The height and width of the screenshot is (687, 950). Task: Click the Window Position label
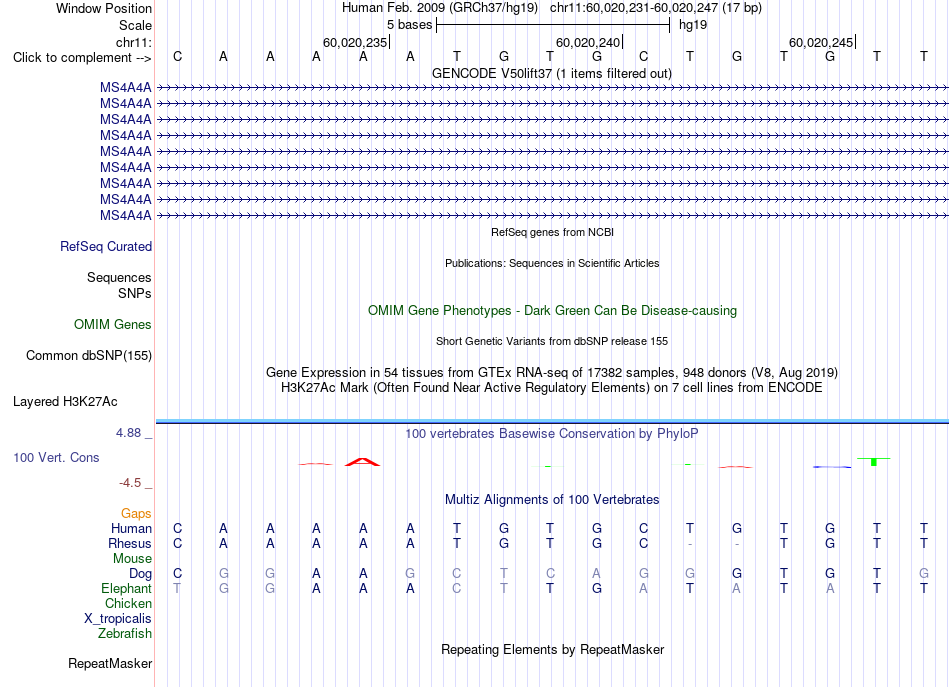tap(104, 8)
